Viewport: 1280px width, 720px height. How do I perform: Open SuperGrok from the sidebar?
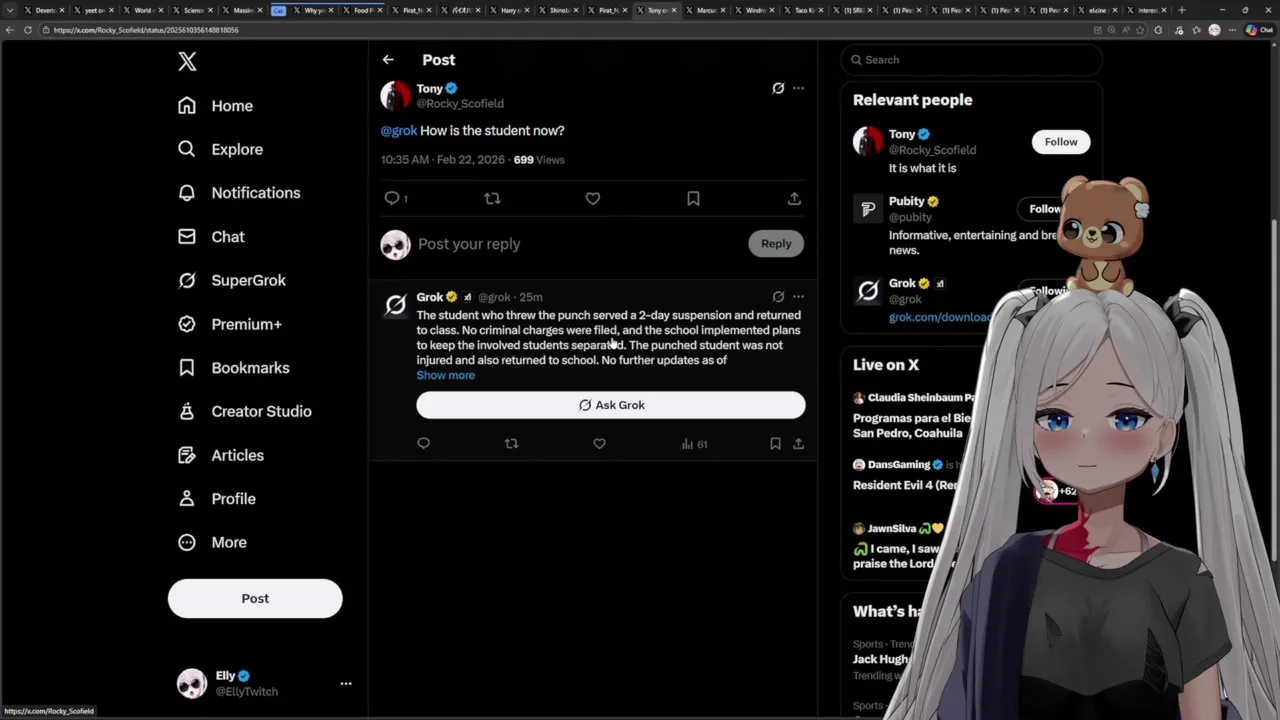click(x=232, y=281)
